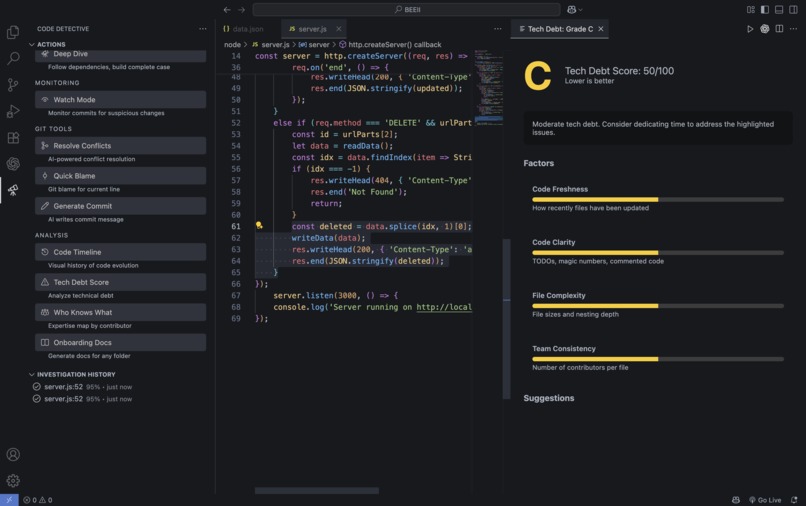806x506 pixels.
Task: Click http.createServer() callback breadcrumb
Action: [x=390, y=45]
